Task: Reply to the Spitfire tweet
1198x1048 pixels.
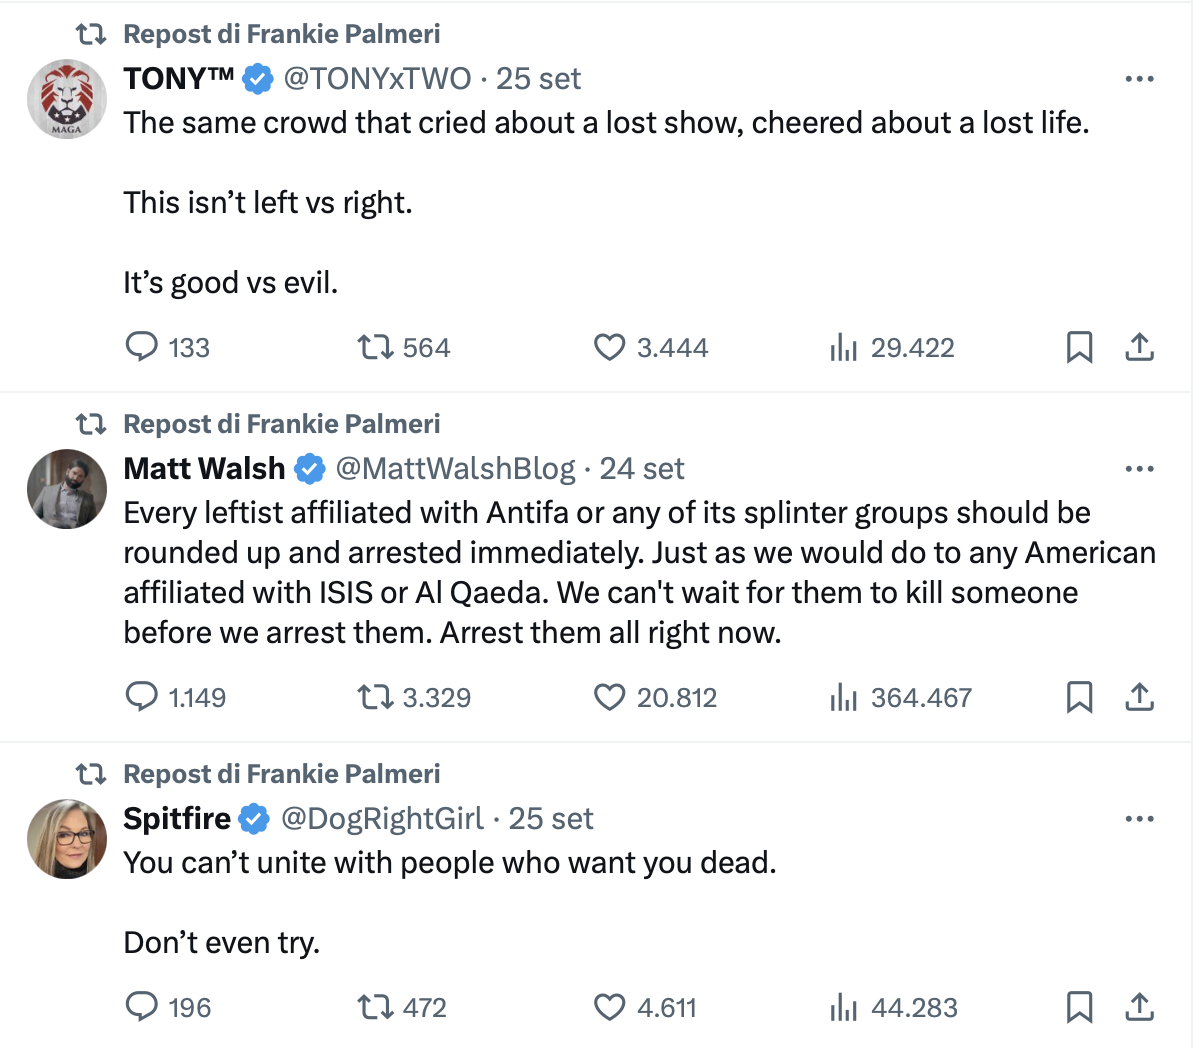Action: click(141, 1007)
